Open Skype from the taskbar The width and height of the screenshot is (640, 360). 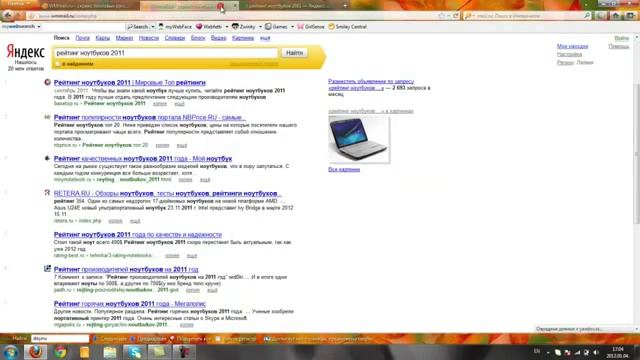[135, 352]
